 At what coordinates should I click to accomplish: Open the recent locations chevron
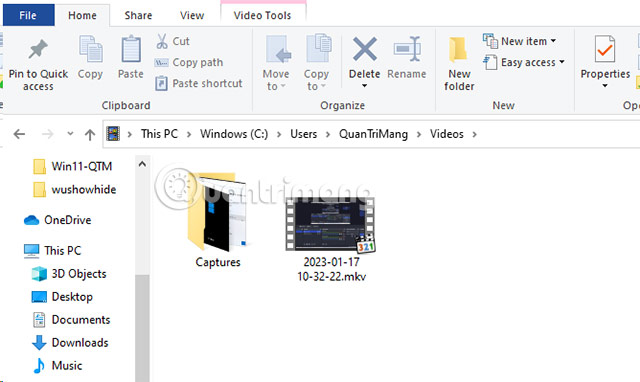(70, 133)
